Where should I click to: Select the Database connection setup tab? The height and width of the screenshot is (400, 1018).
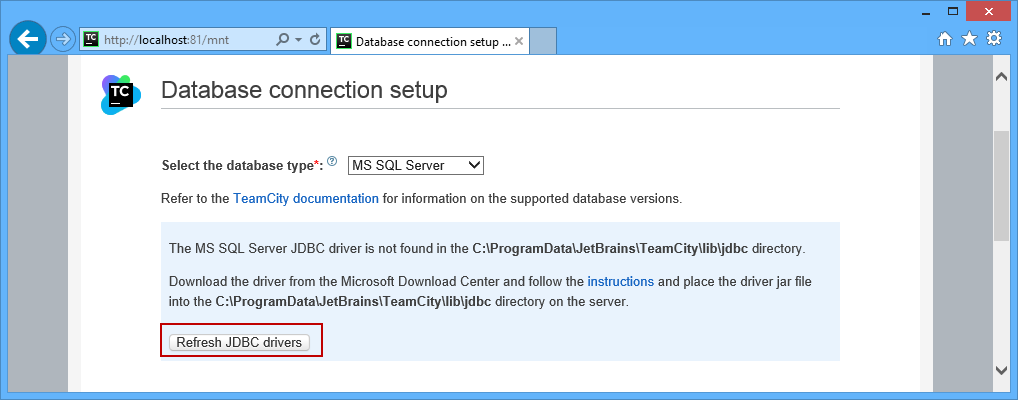coord(423,42)
